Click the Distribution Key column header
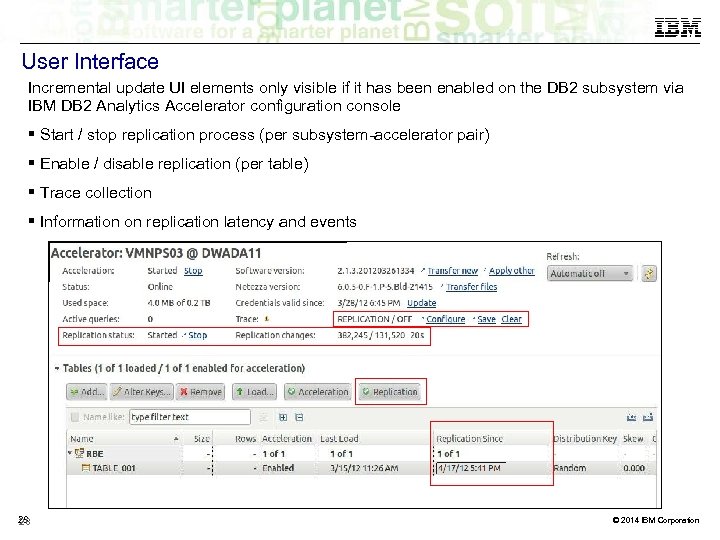The height and width of the screenshot is (540, 720). pyautogui.click(x=585, y=439)
